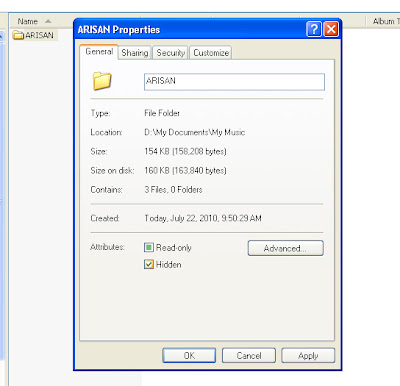Click the Attributes label
Screen dimensions: 400x386
(x=107, y=247)
